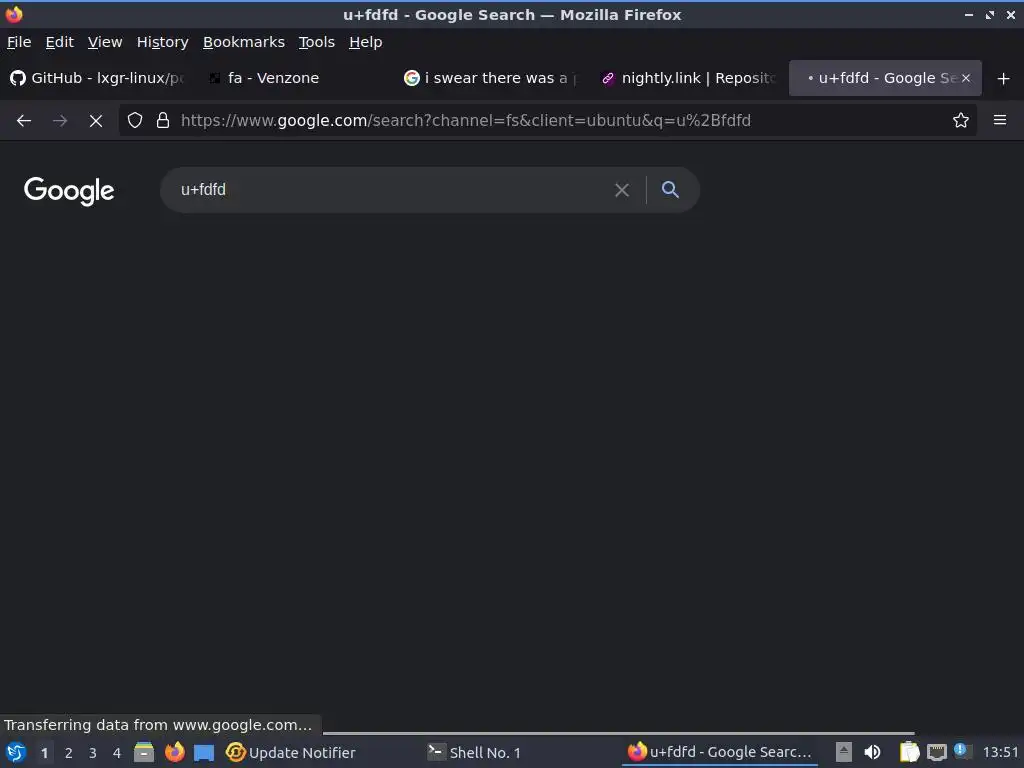Screen dimensions: 1024x768
Task: Select Firefox u+fdfd window in taskbar
Action: point(720,752)
